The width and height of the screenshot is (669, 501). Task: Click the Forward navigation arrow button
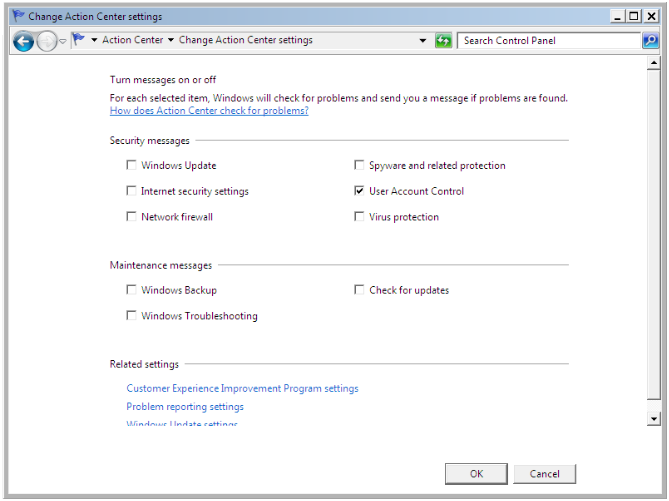tap(46, 41)
